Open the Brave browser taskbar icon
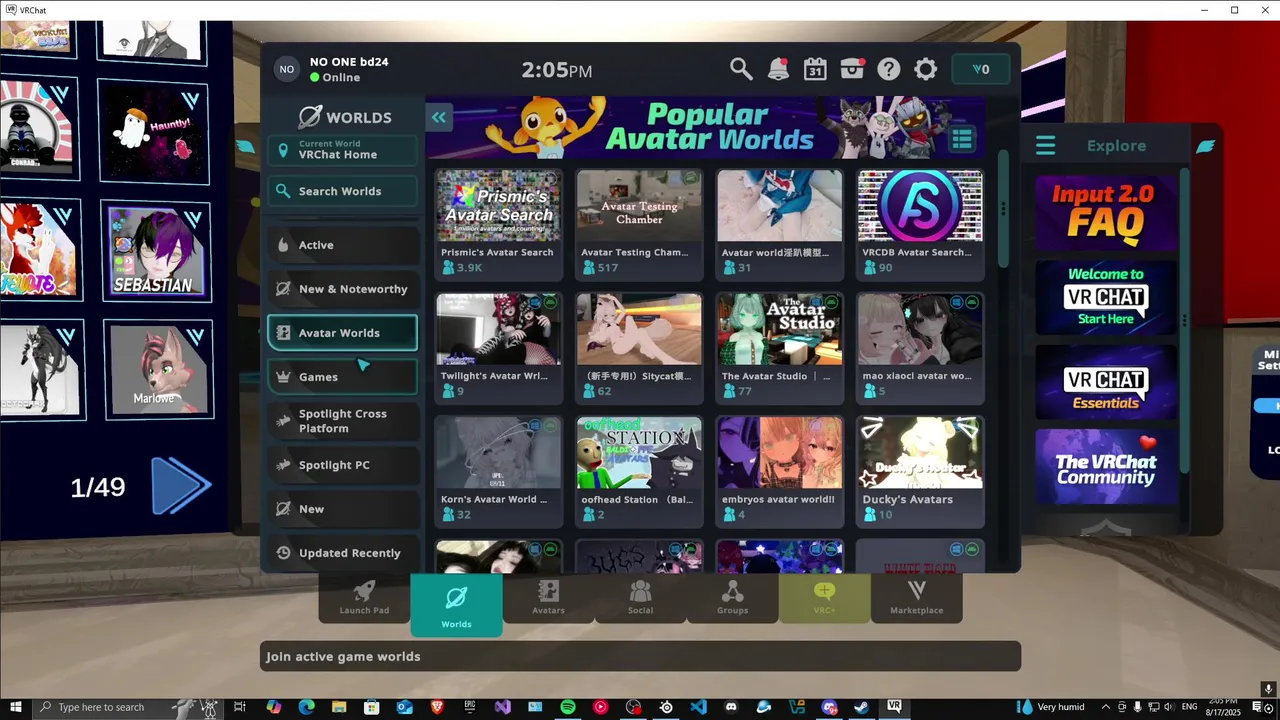Screen dimensions: 1280x720 point(437,707)
